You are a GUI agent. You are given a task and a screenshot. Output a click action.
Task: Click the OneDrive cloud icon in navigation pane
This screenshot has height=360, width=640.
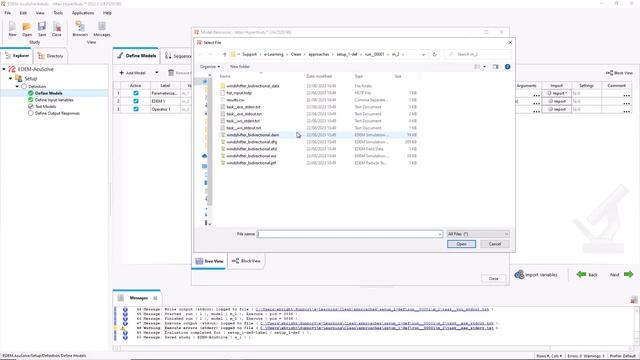pyautogui.click(x=204, y=156)
